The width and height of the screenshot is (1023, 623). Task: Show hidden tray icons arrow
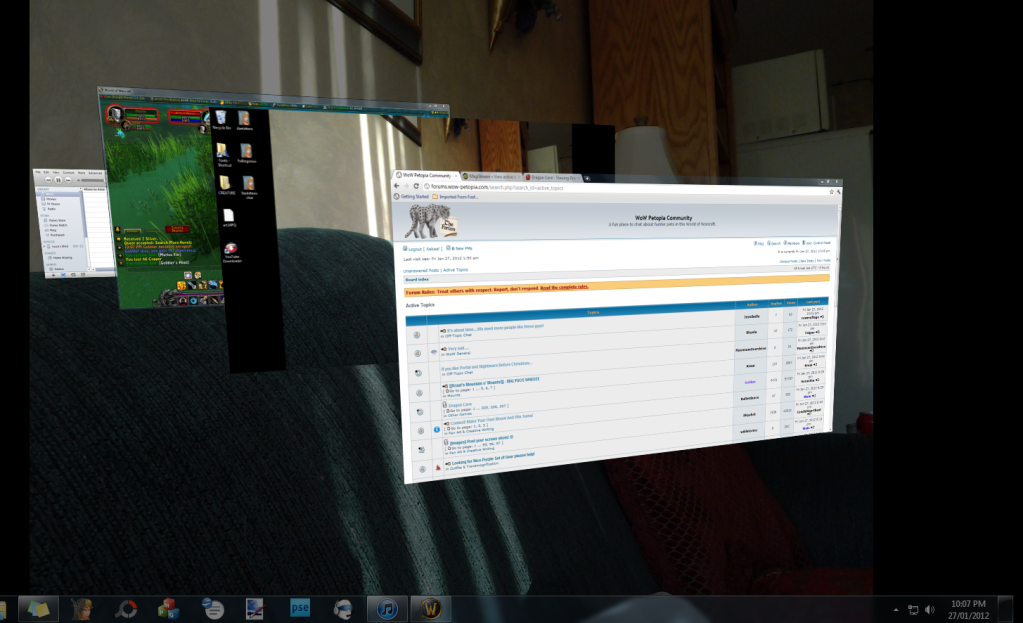[896, 610]
